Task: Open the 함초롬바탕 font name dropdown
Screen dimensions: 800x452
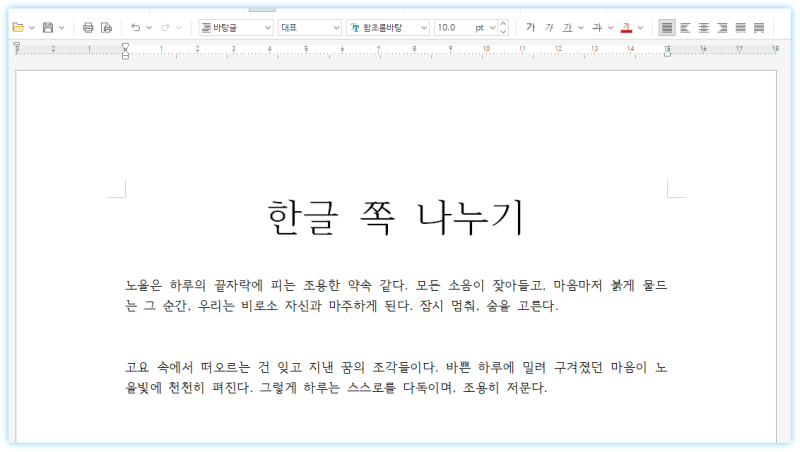Action: point(424,27)
